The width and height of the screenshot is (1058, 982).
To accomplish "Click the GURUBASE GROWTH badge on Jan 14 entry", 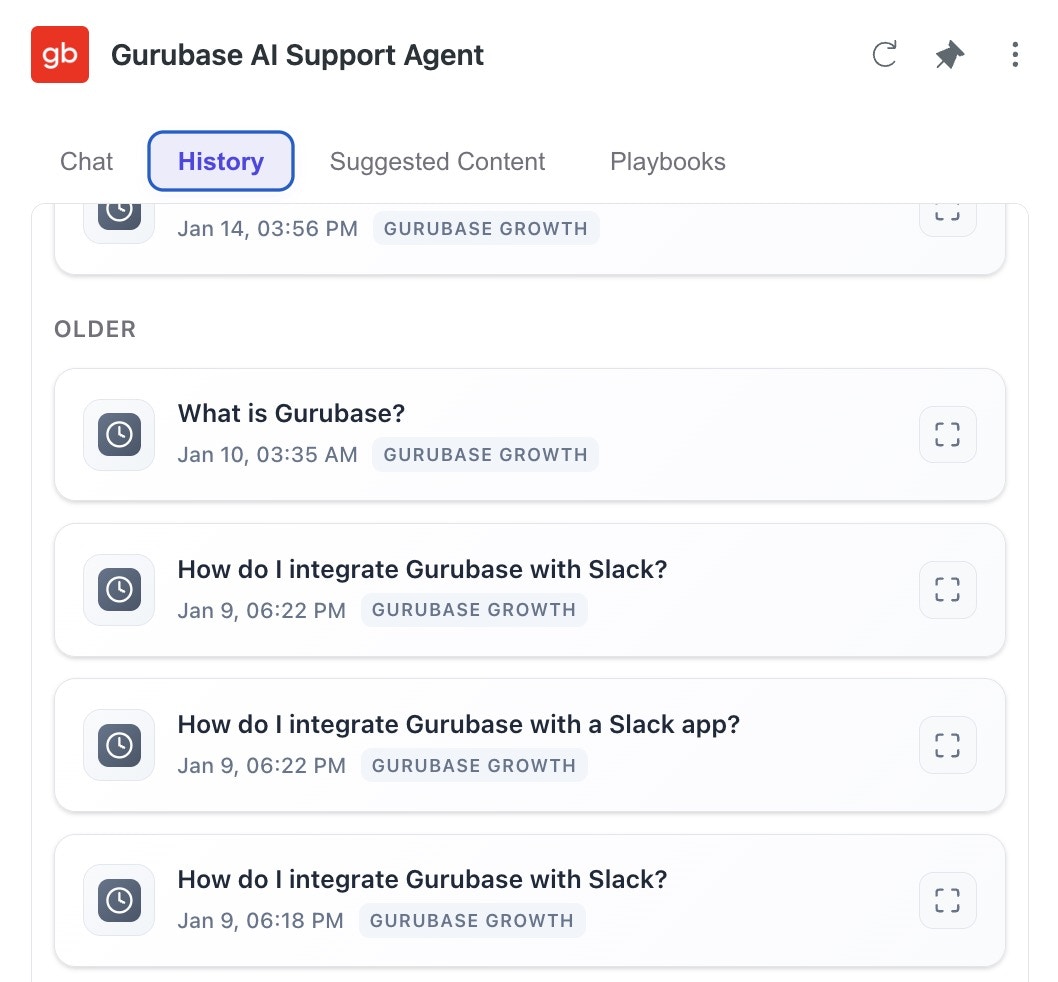I will (485, 228).
